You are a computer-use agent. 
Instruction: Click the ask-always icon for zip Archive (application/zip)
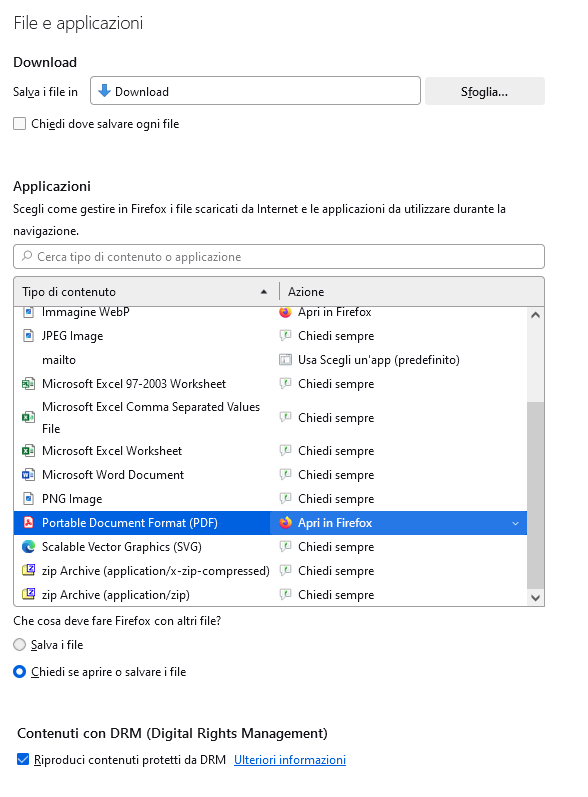coord(286,594)
